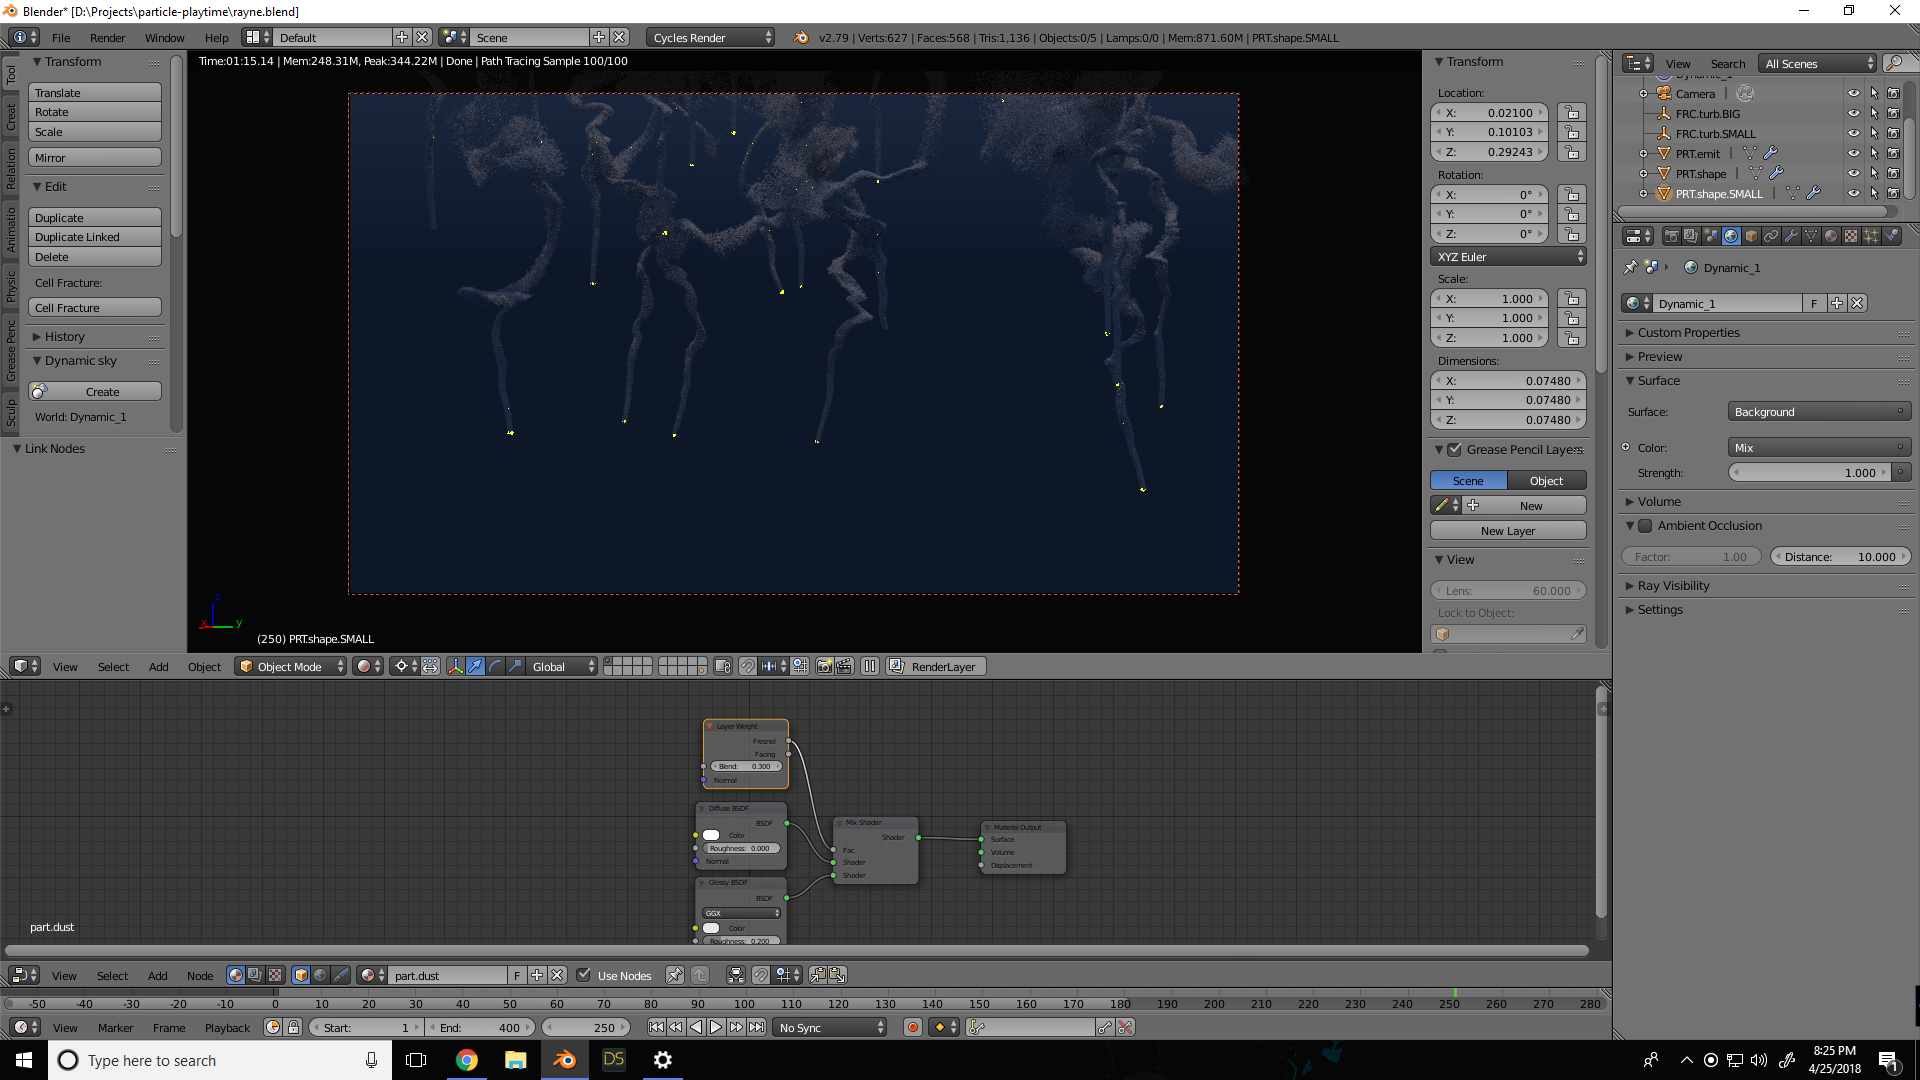Open the Material sphere properties tab

pyautogui.click(x=1831, y=236)
